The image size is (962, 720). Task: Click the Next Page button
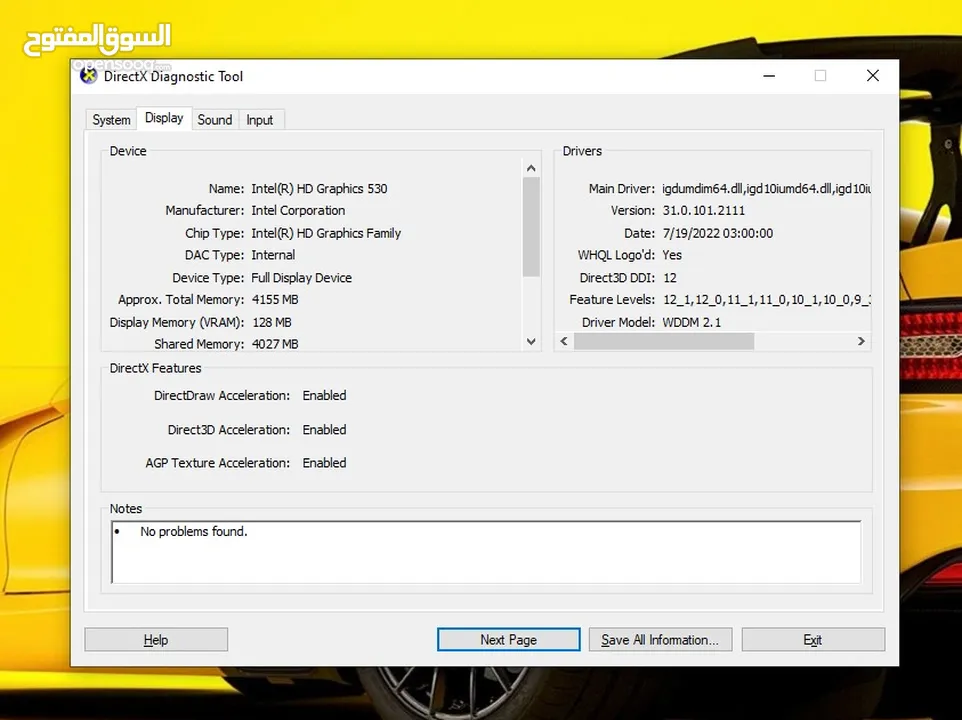point(509,640)
